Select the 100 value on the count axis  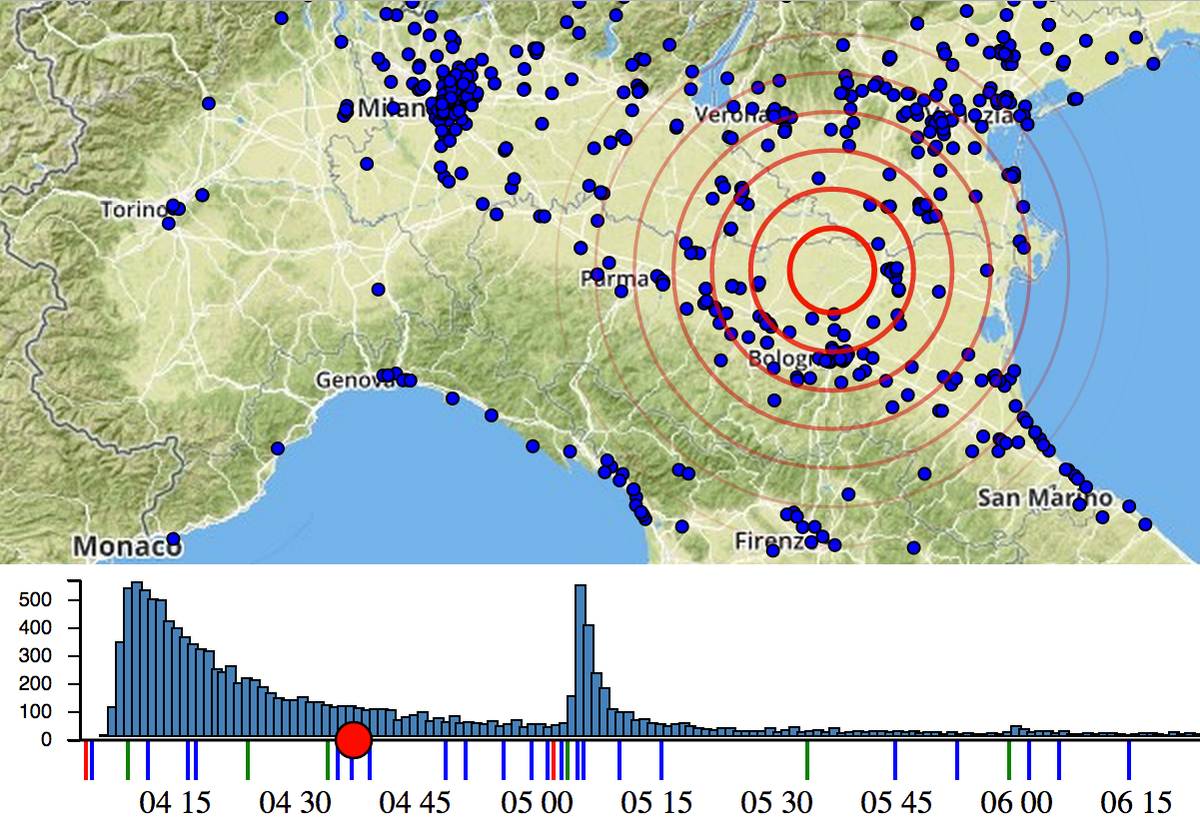(37, 712)
